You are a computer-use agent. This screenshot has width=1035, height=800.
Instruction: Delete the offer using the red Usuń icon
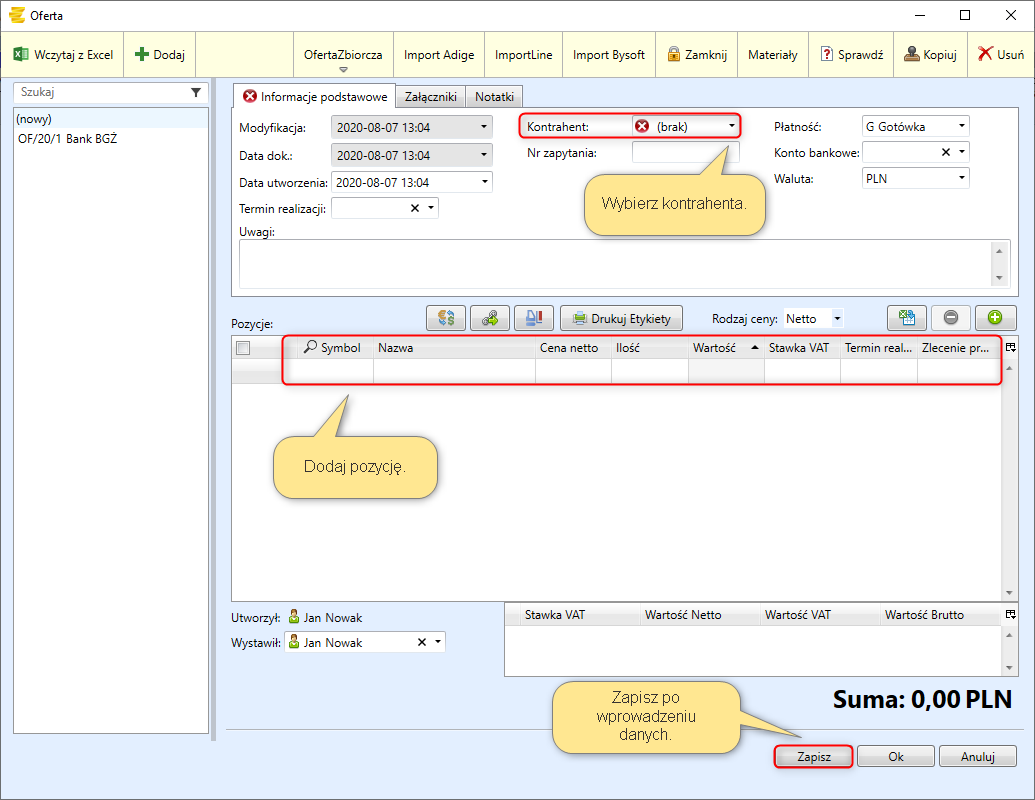[x=985, y=54]
